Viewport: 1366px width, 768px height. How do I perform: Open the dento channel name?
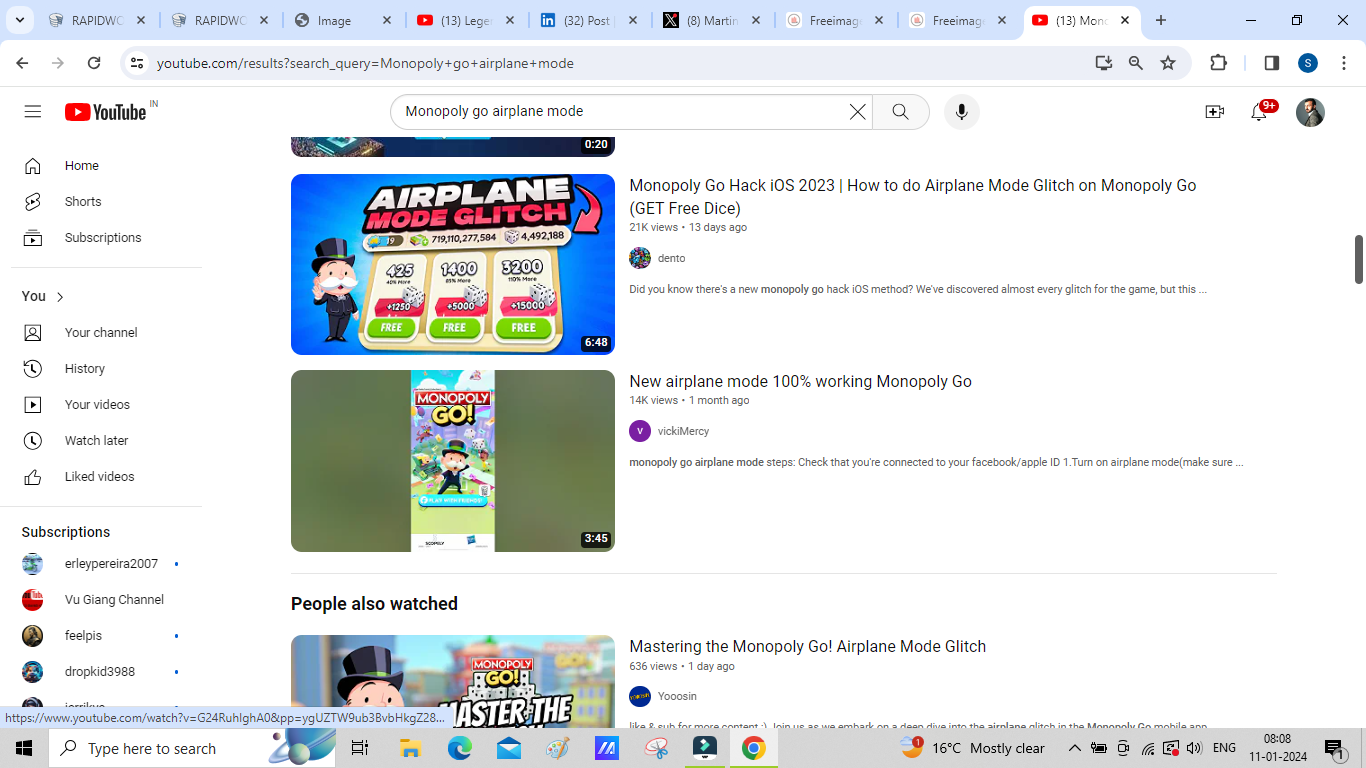(x=672, y=259)
